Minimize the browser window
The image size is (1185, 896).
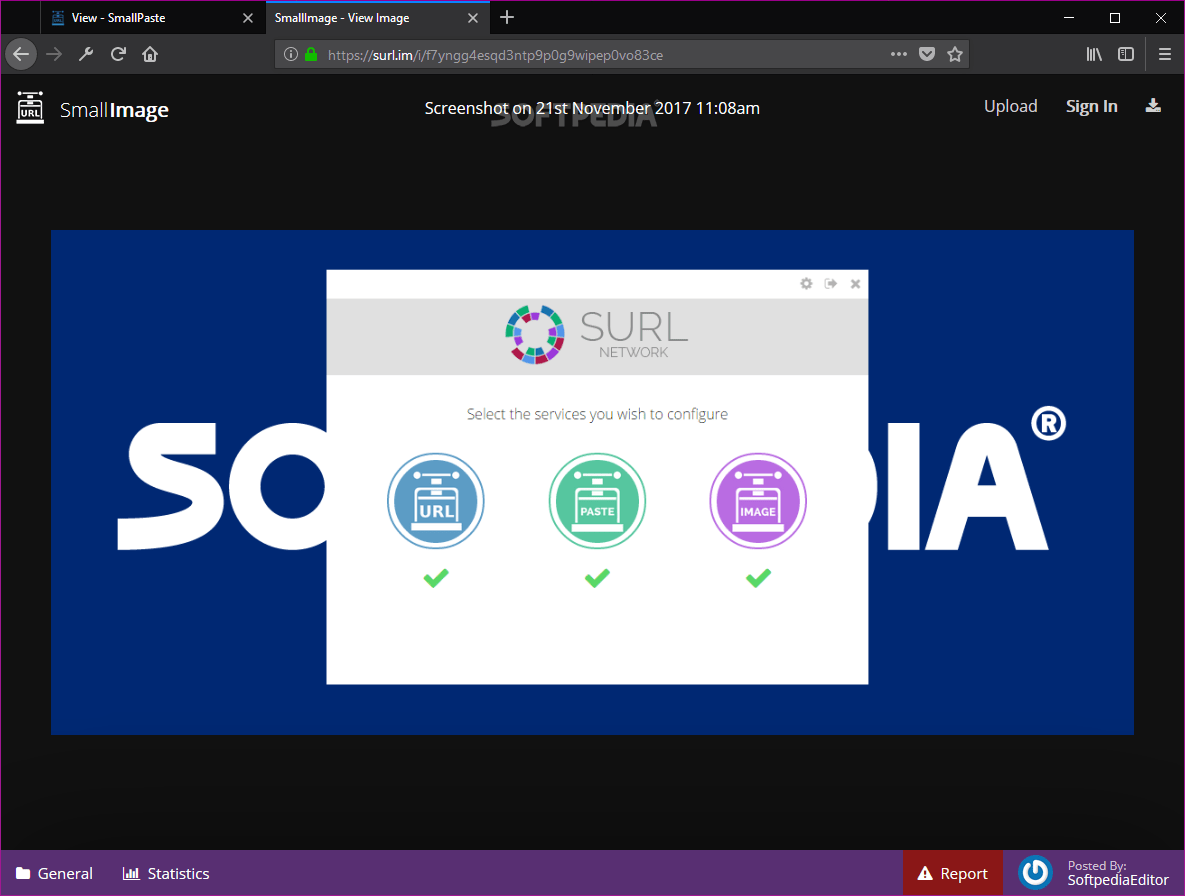[x=1069, y=17]
